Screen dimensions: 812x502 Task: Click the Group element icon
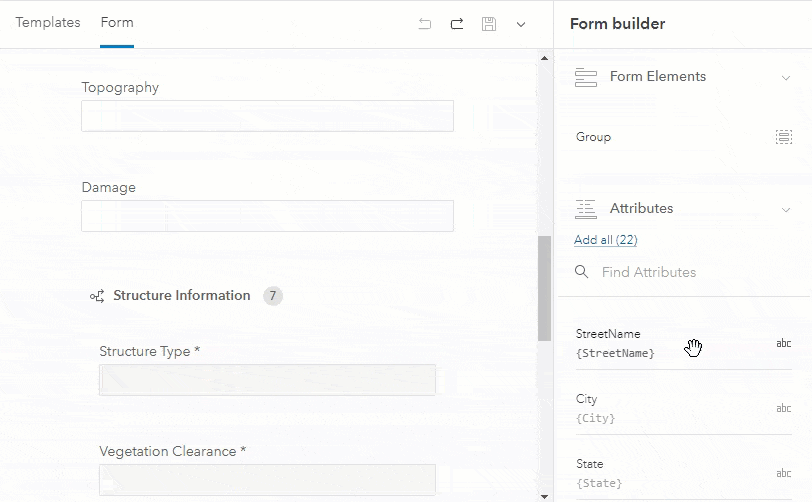[784, 137]
